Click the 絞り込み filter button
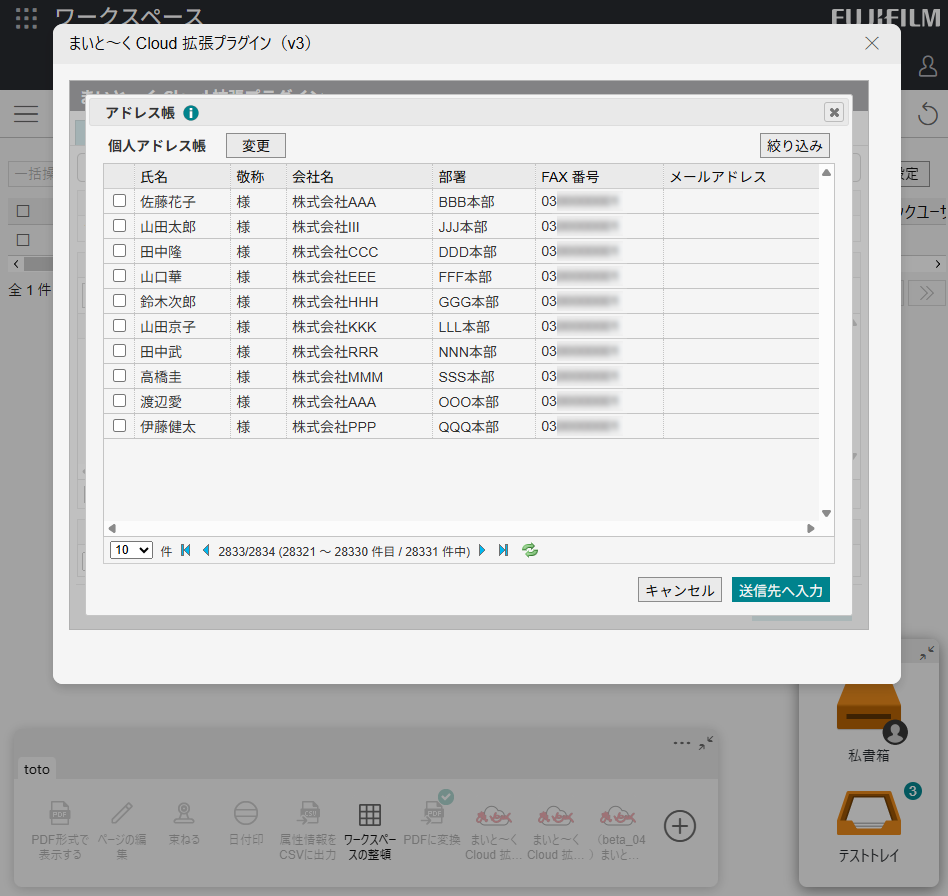The image size is (948, 896). pos(794,145)
